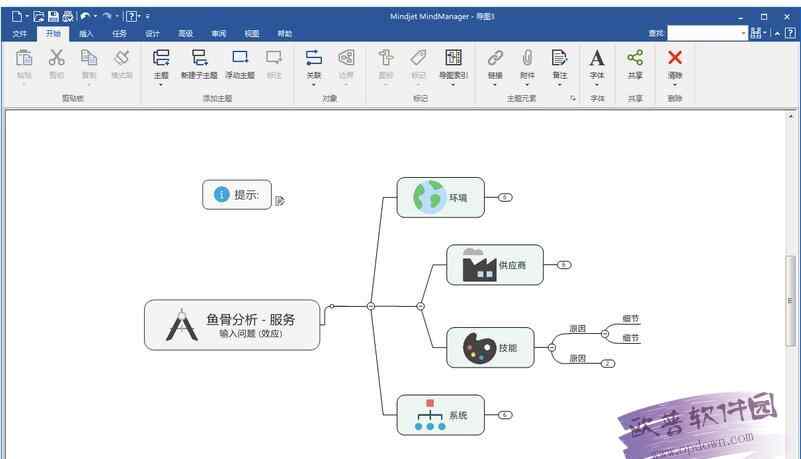Screen dimensions: 801x459
Task: Select the 技能 topic with palette image
Action: click(x=490, y=348)
